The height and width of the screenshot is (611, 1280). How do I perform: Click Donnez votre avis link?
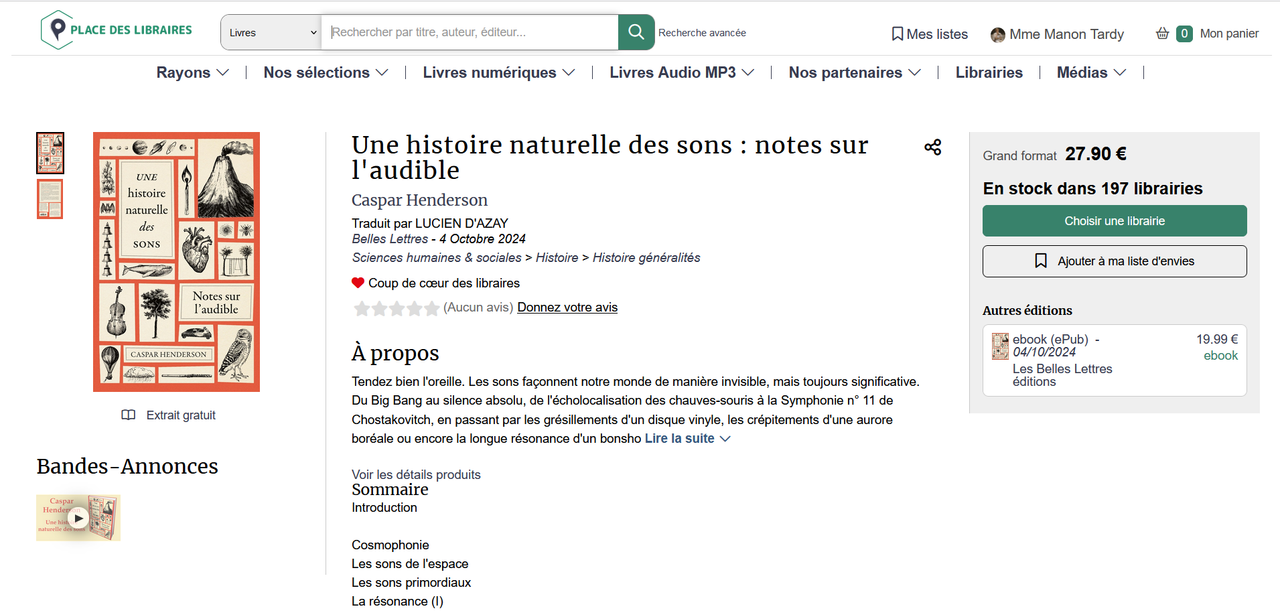[x=567, y=307]
